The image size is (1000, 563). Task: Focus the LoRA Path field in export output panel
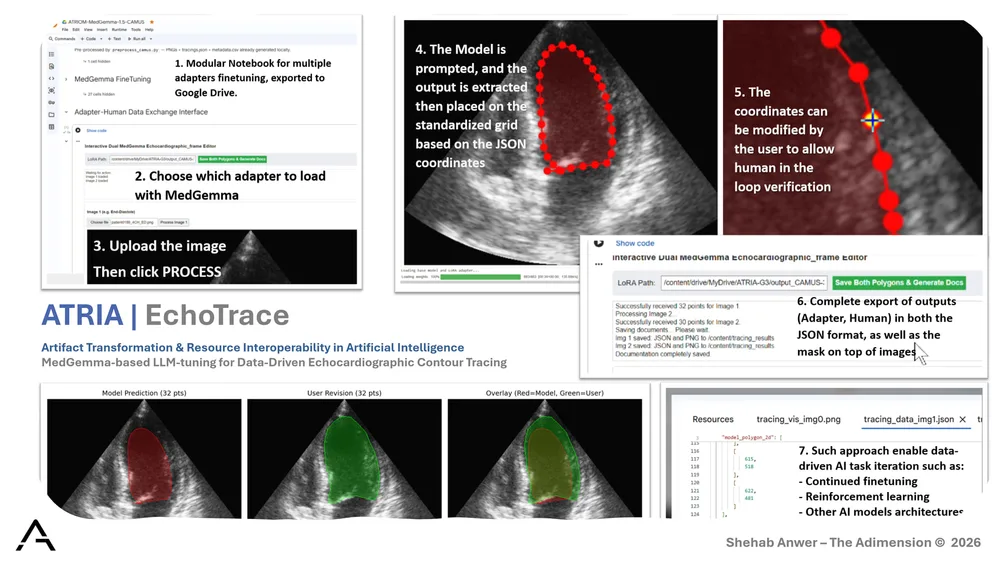coord(744,282)
